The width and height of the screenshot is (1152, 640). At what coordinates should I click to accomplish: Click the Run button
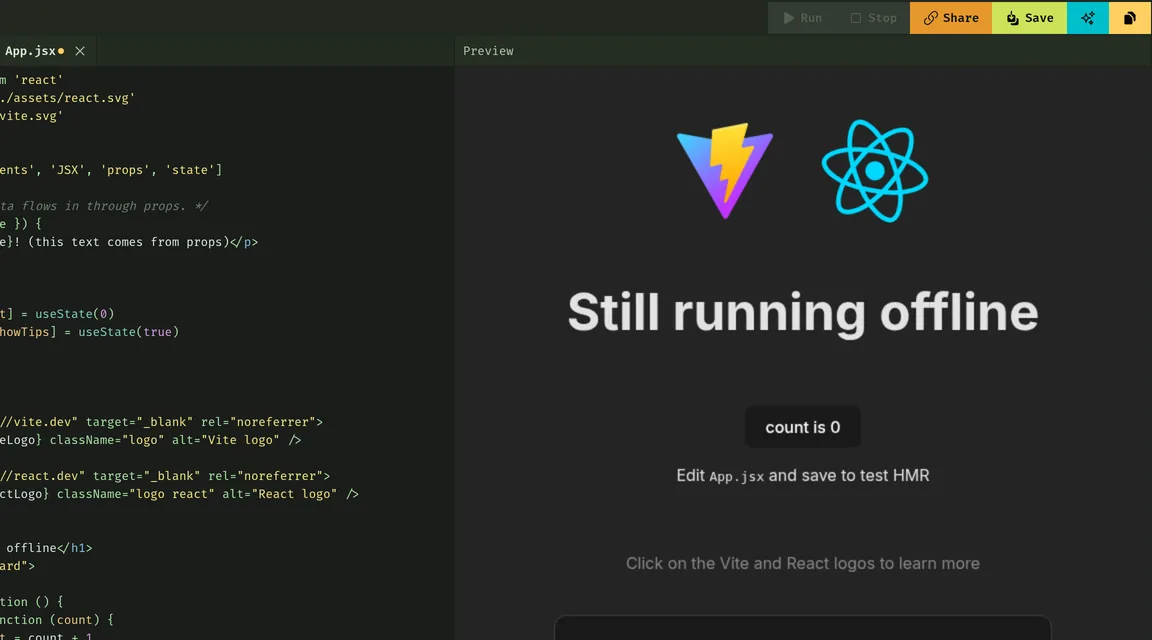coord(802,18)
